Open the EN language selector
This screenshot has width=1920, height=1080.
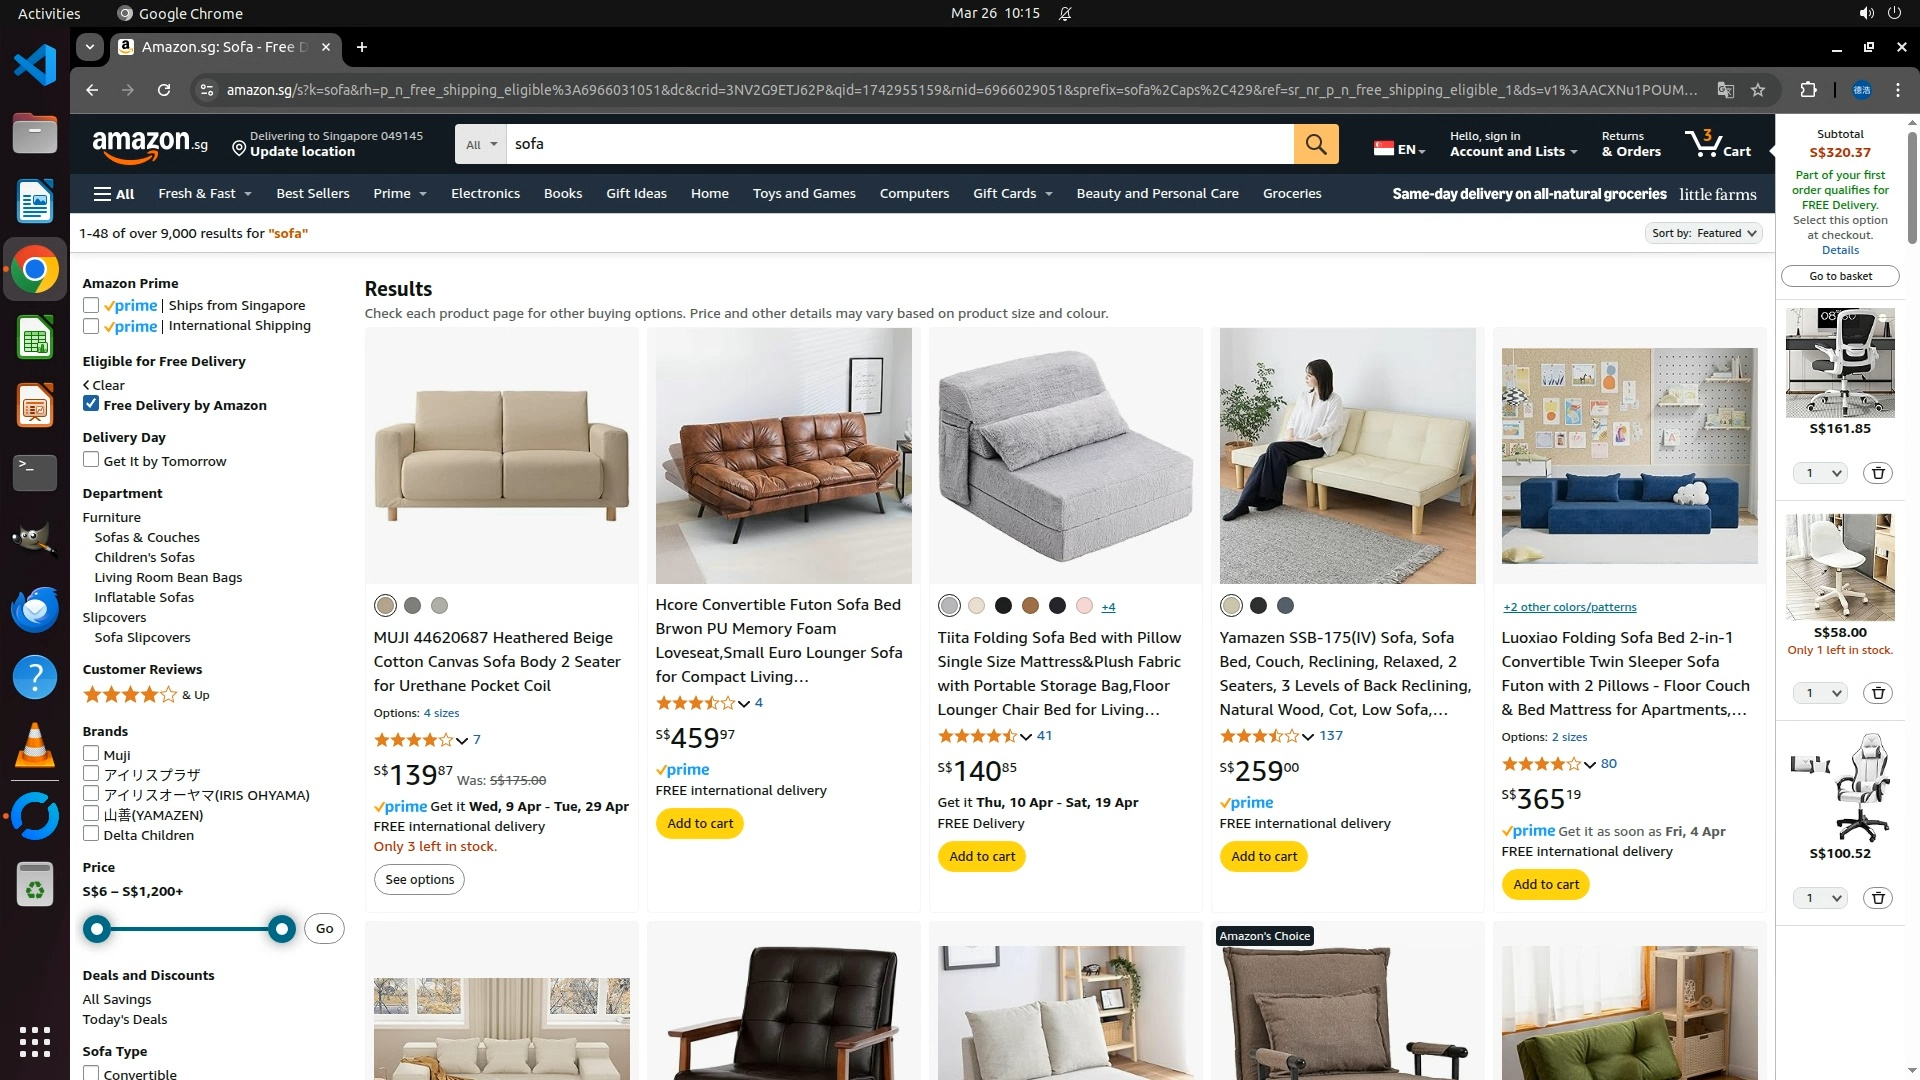click(1400, 149)
